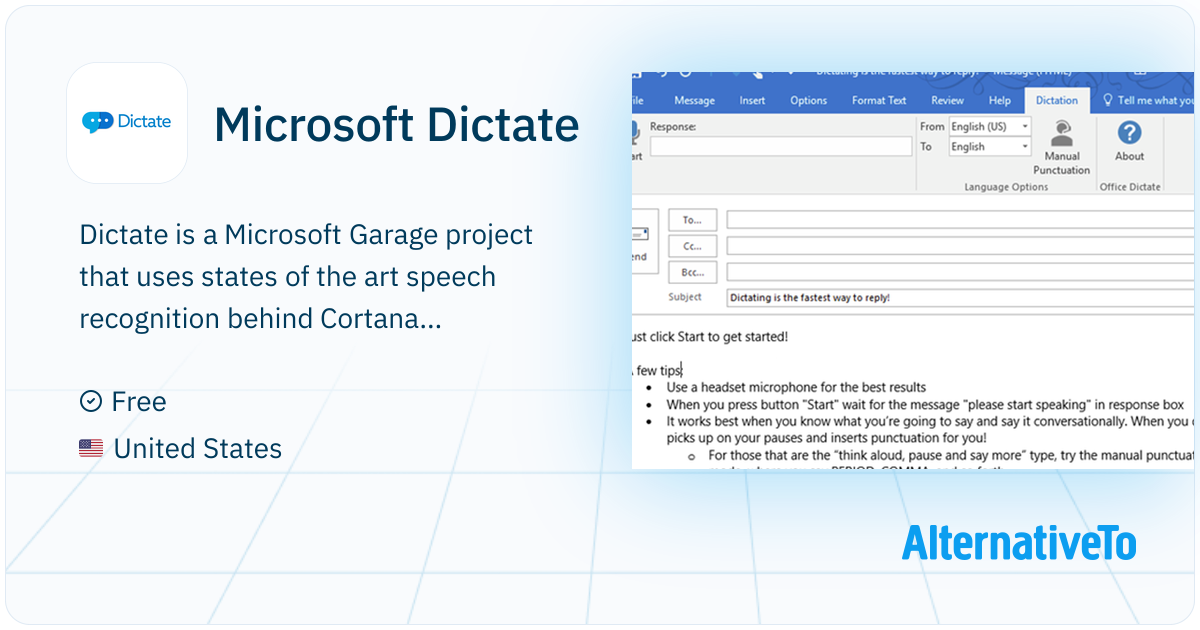Click into the Response text box
The image size is (1200, 630).
pos(781,147)
